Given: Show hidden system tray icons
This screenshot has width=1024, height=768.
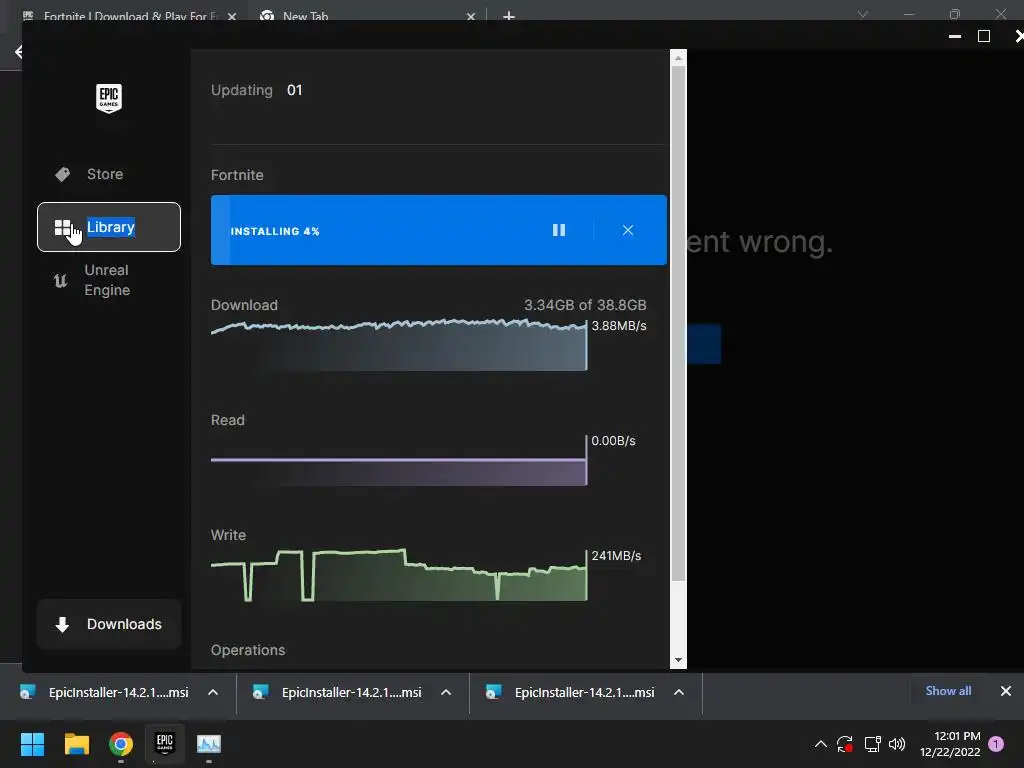Looking at the screenshot, I should 821,744.
